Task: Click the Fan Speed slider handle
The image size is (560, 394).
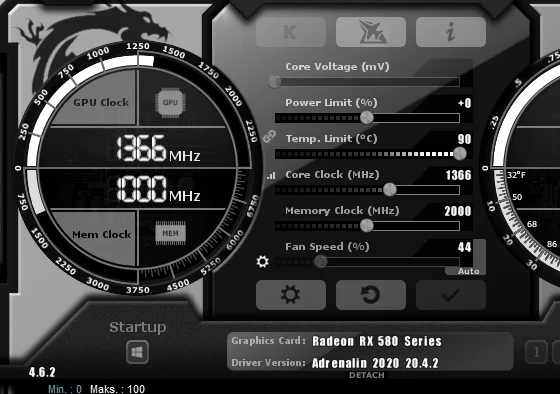Action: [321, 262]
